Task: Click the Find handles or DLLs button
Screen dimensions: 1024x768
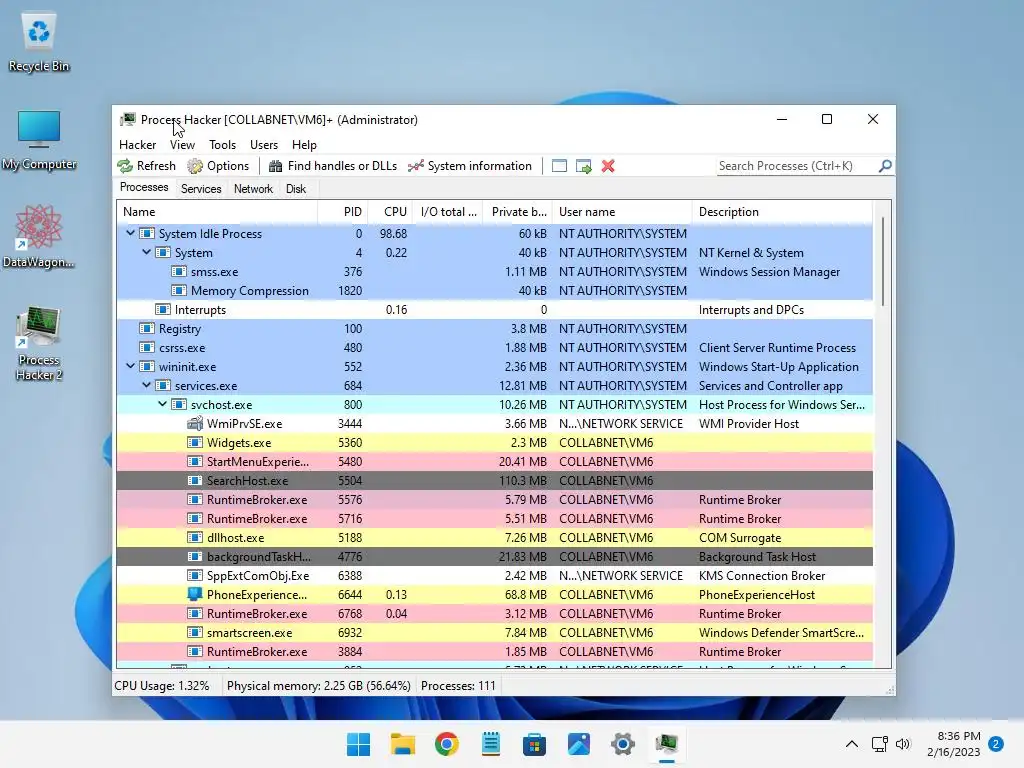Action: (x=333, y=166)
